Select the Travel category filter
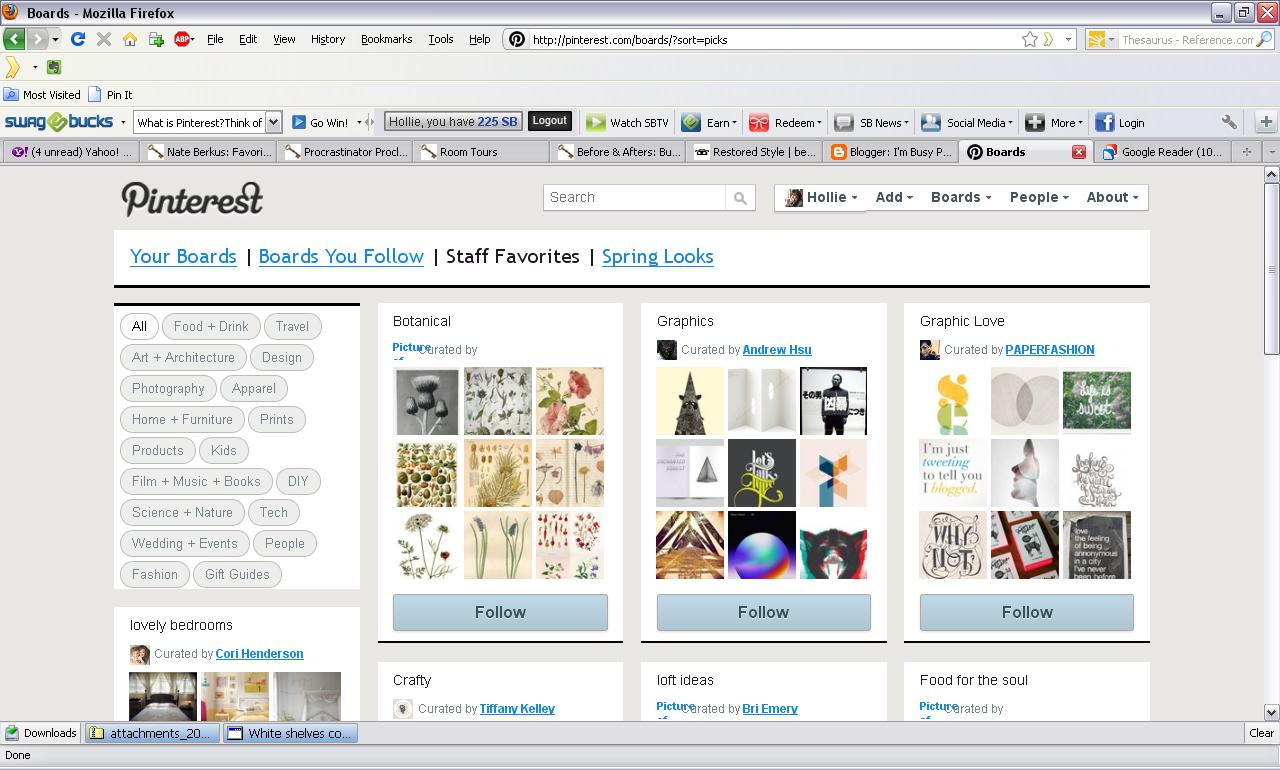1280x770 pixels. pyautogui.click(x=292, y=327)
